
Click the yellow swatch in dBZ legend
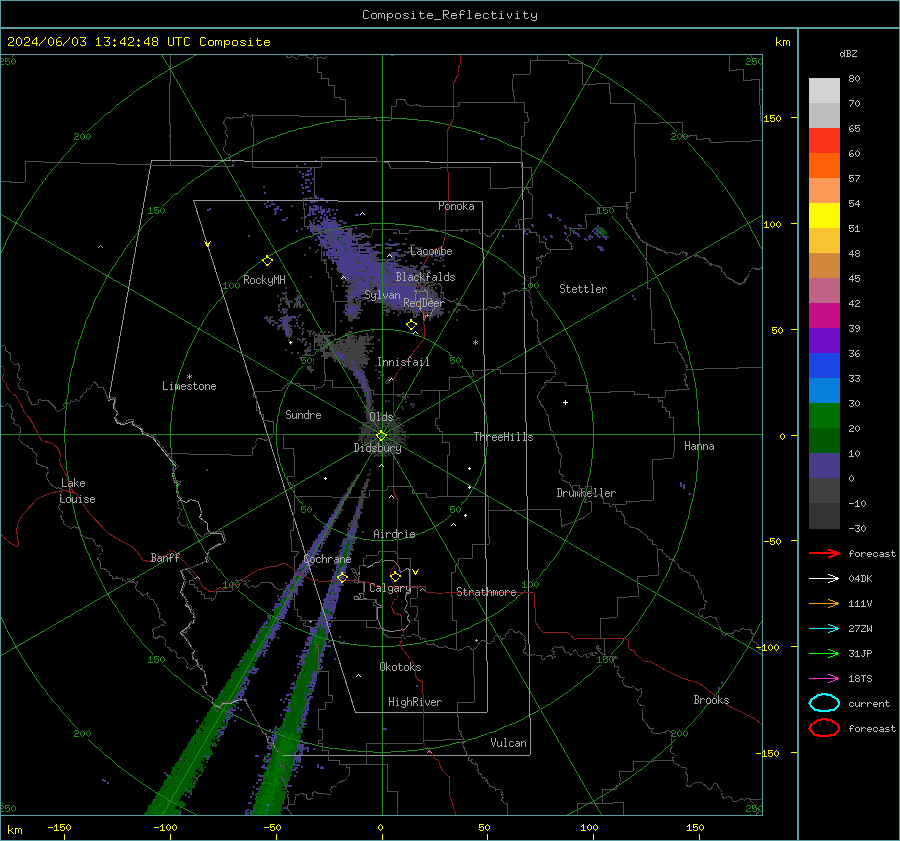824,216
